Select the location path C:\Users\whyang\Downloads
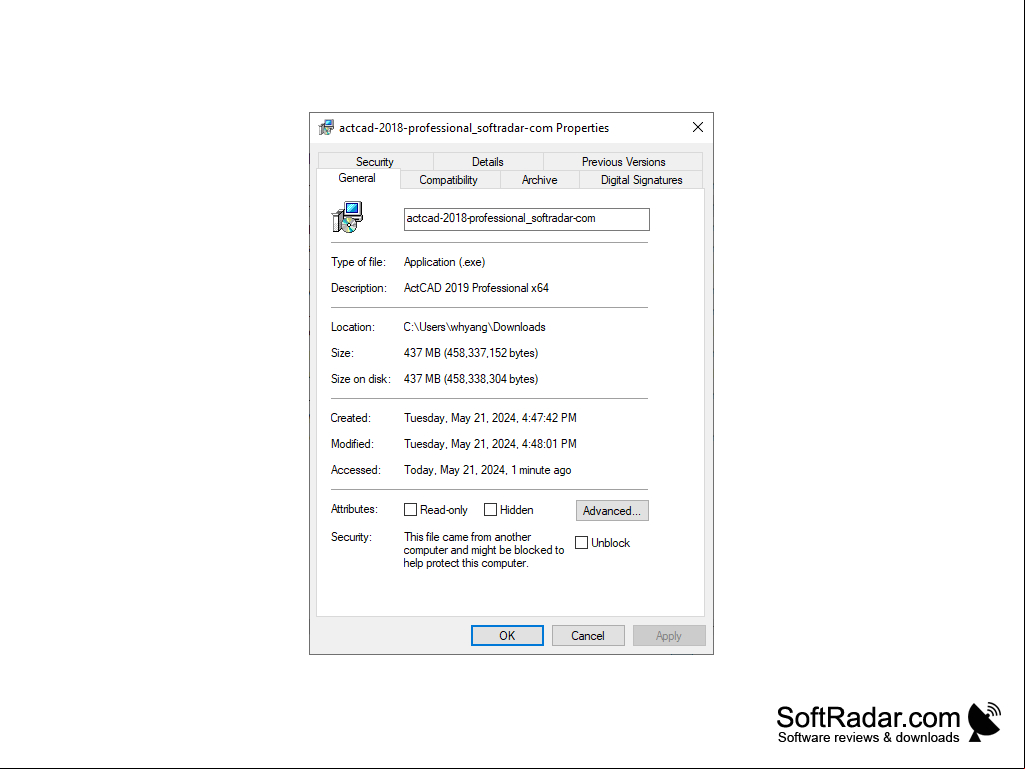1025x769 pixels. pyautogui.click(x=475, y=327)
